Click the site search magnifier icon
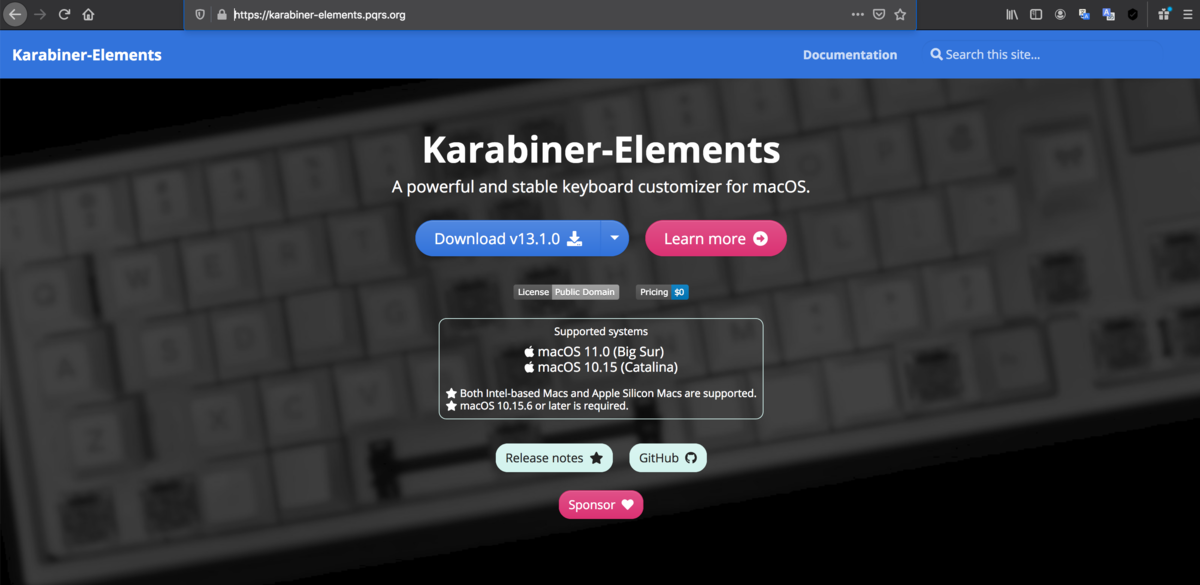 (x=936, y=55)
